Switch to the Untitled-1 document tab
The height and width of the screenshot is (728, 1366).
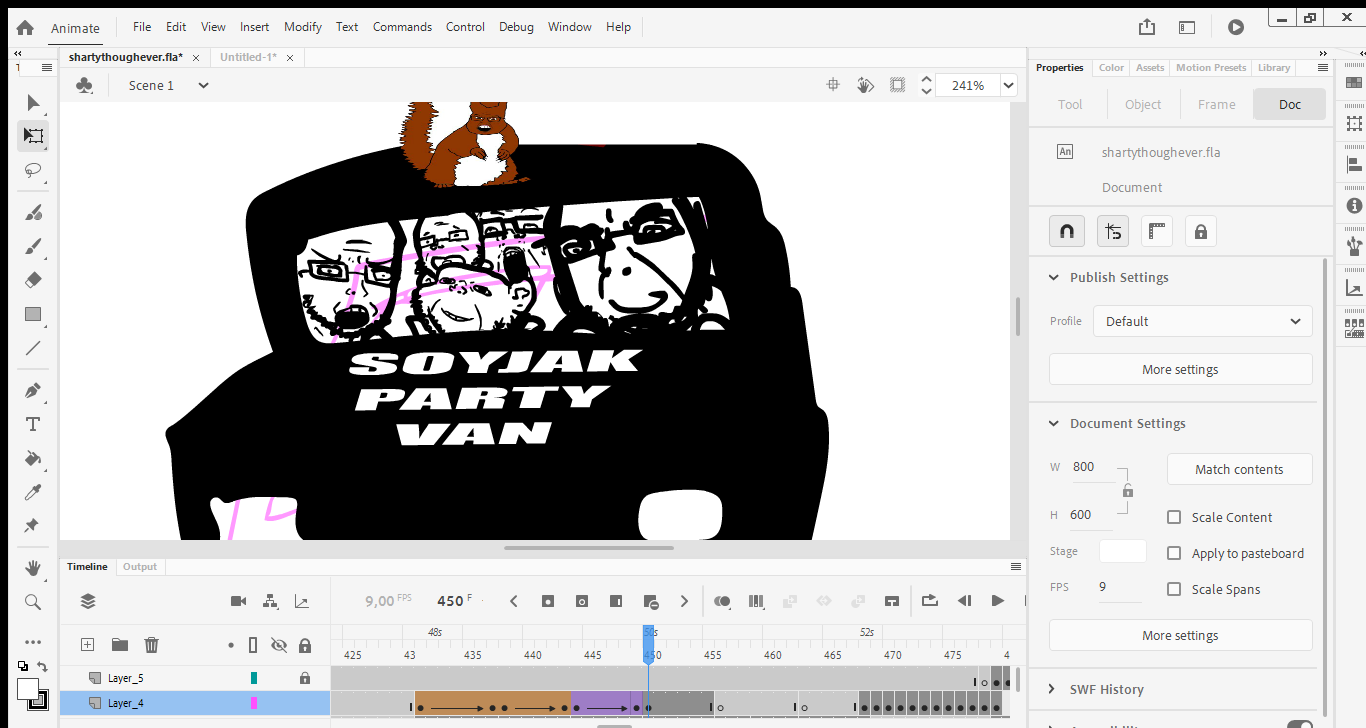click(x=249, y=57)
